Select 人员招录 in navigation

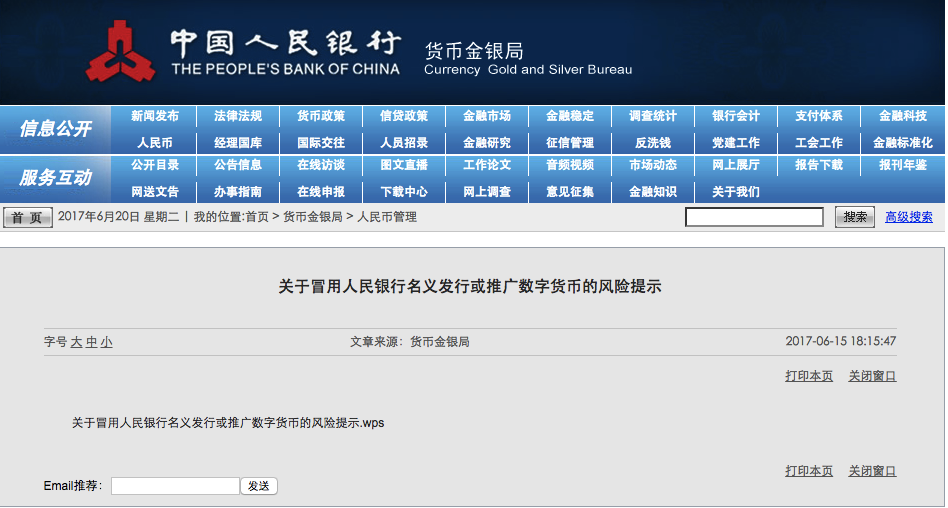tap(404, 143)
